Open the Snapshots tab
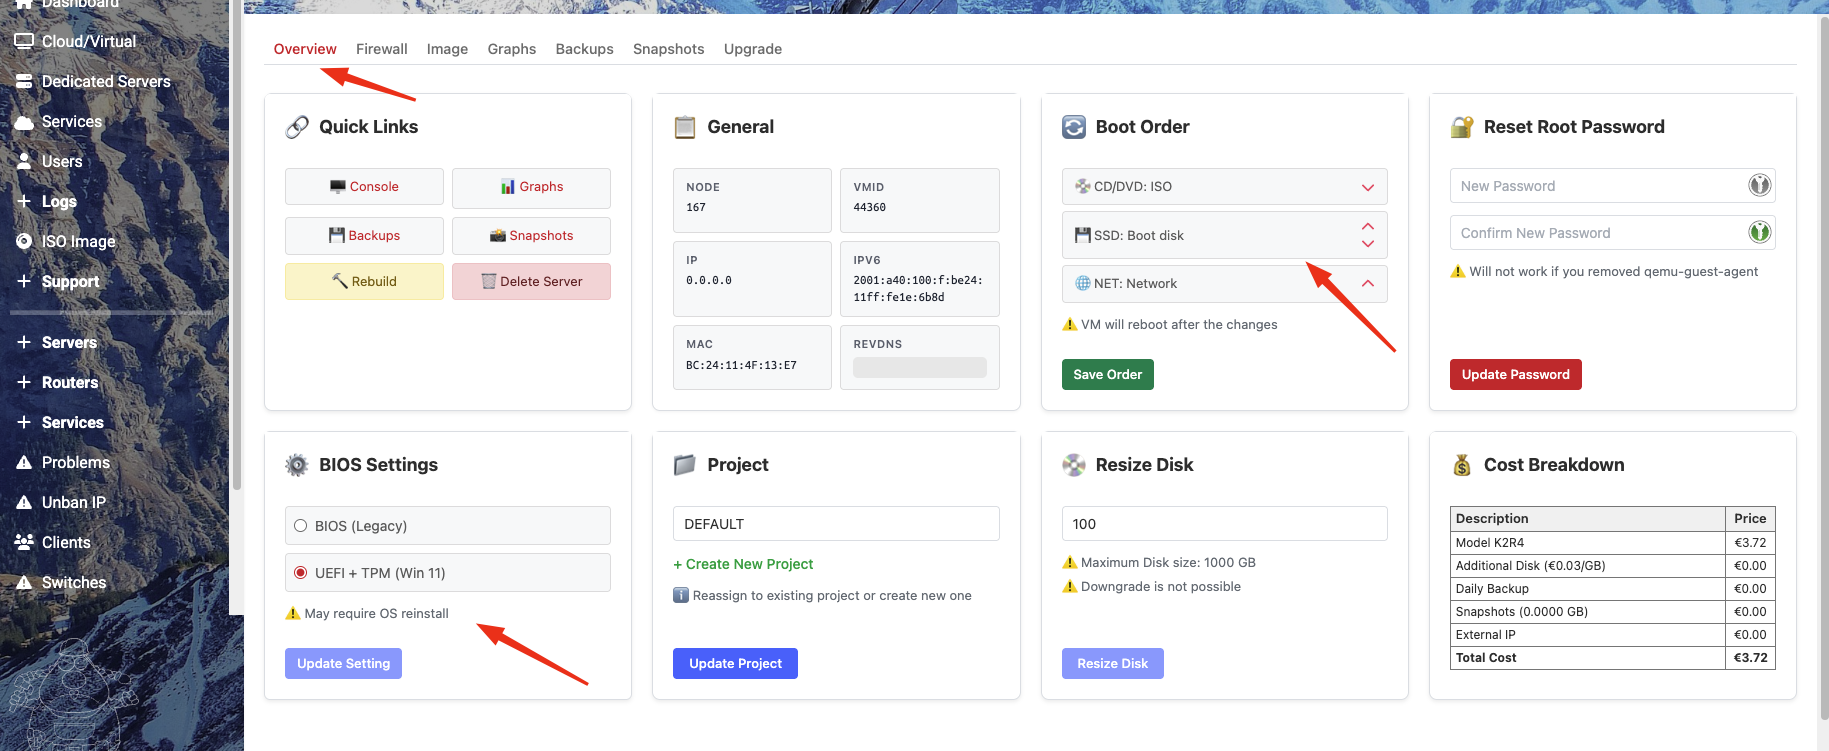 pos(668,49)
